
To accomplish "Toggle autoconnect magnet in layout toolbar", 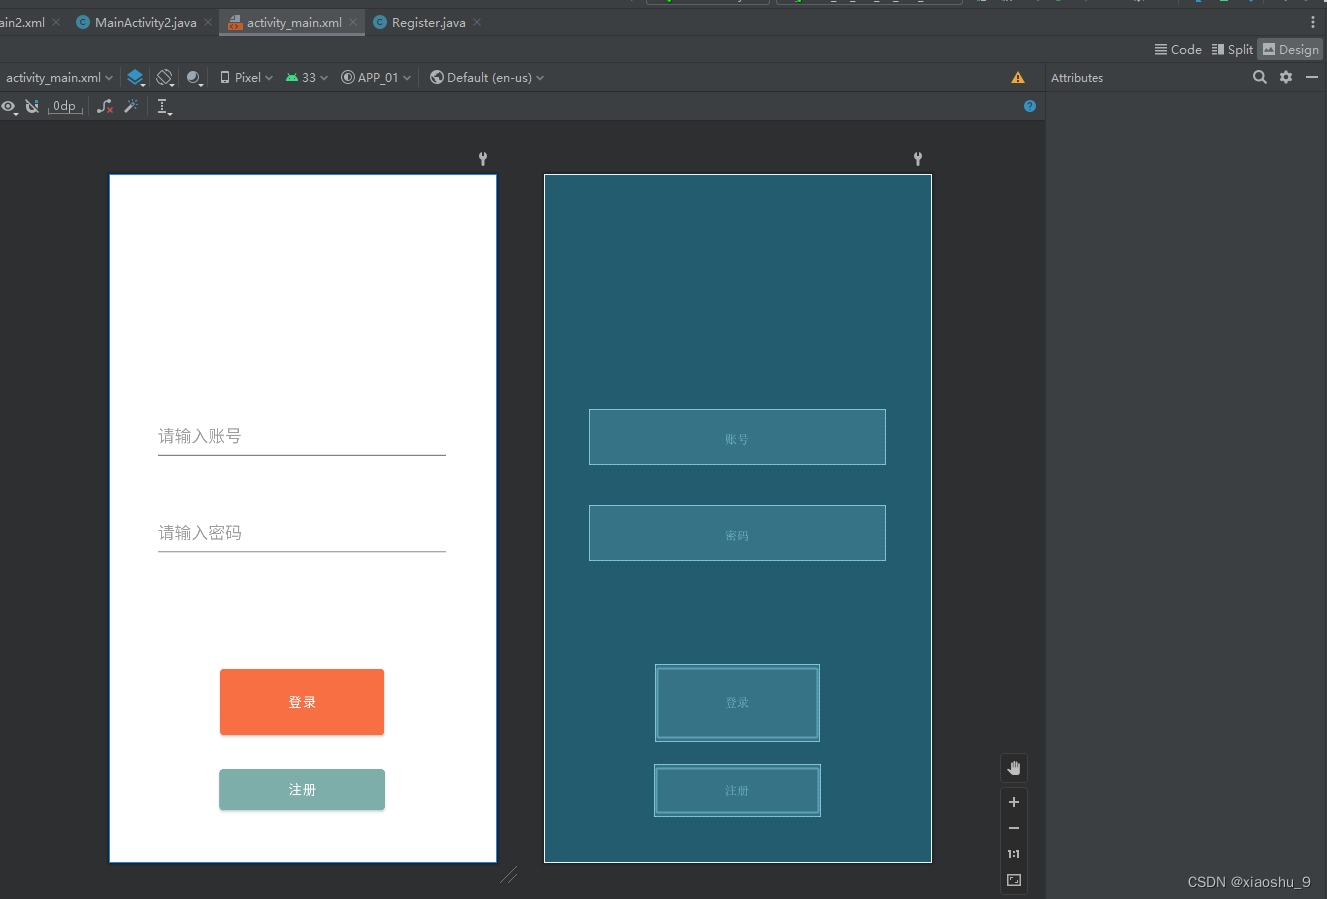I will 32,106.
